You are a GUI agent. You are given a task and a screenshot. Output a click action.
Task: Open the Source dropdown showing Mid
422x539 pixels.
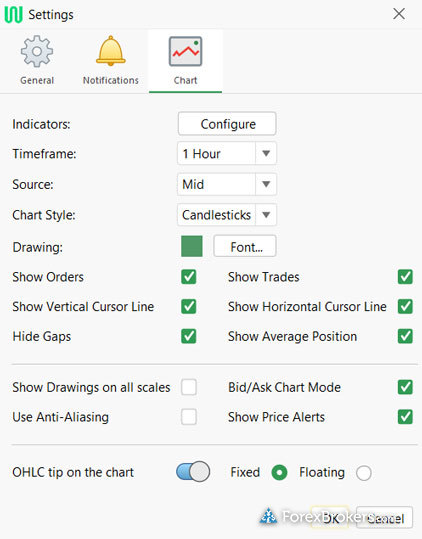coord(227,184)
